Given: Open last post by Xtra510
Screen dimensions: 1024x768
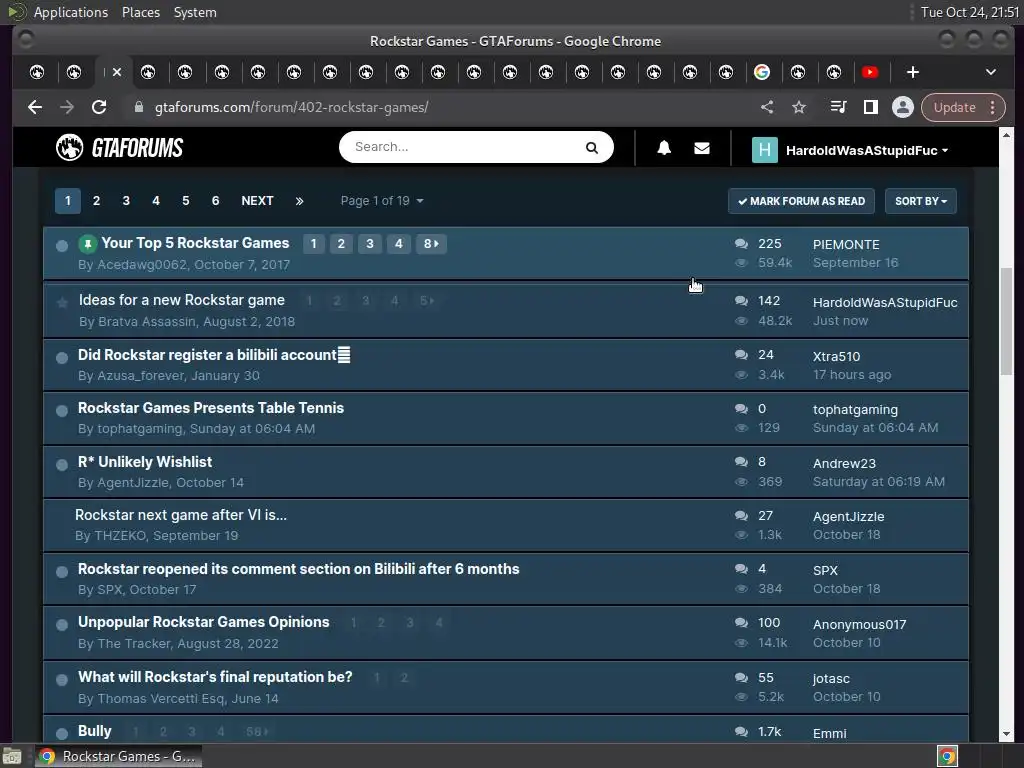Looking at the screenshot, I should tap(852, 375).
